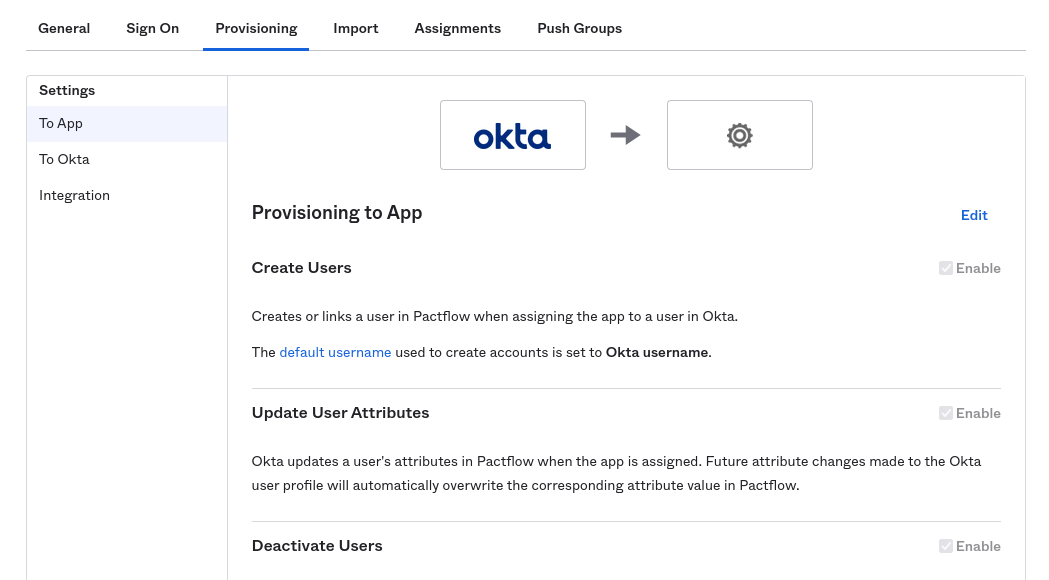Click the Provisioning to App heading
Screen dimensions: 1049x580
[x=337, y=213]
